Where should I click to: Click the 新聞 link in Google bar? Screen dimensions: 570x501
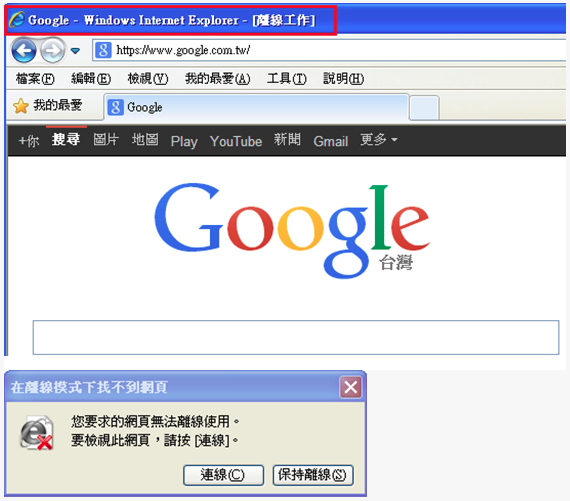click(x=287, y=140)
